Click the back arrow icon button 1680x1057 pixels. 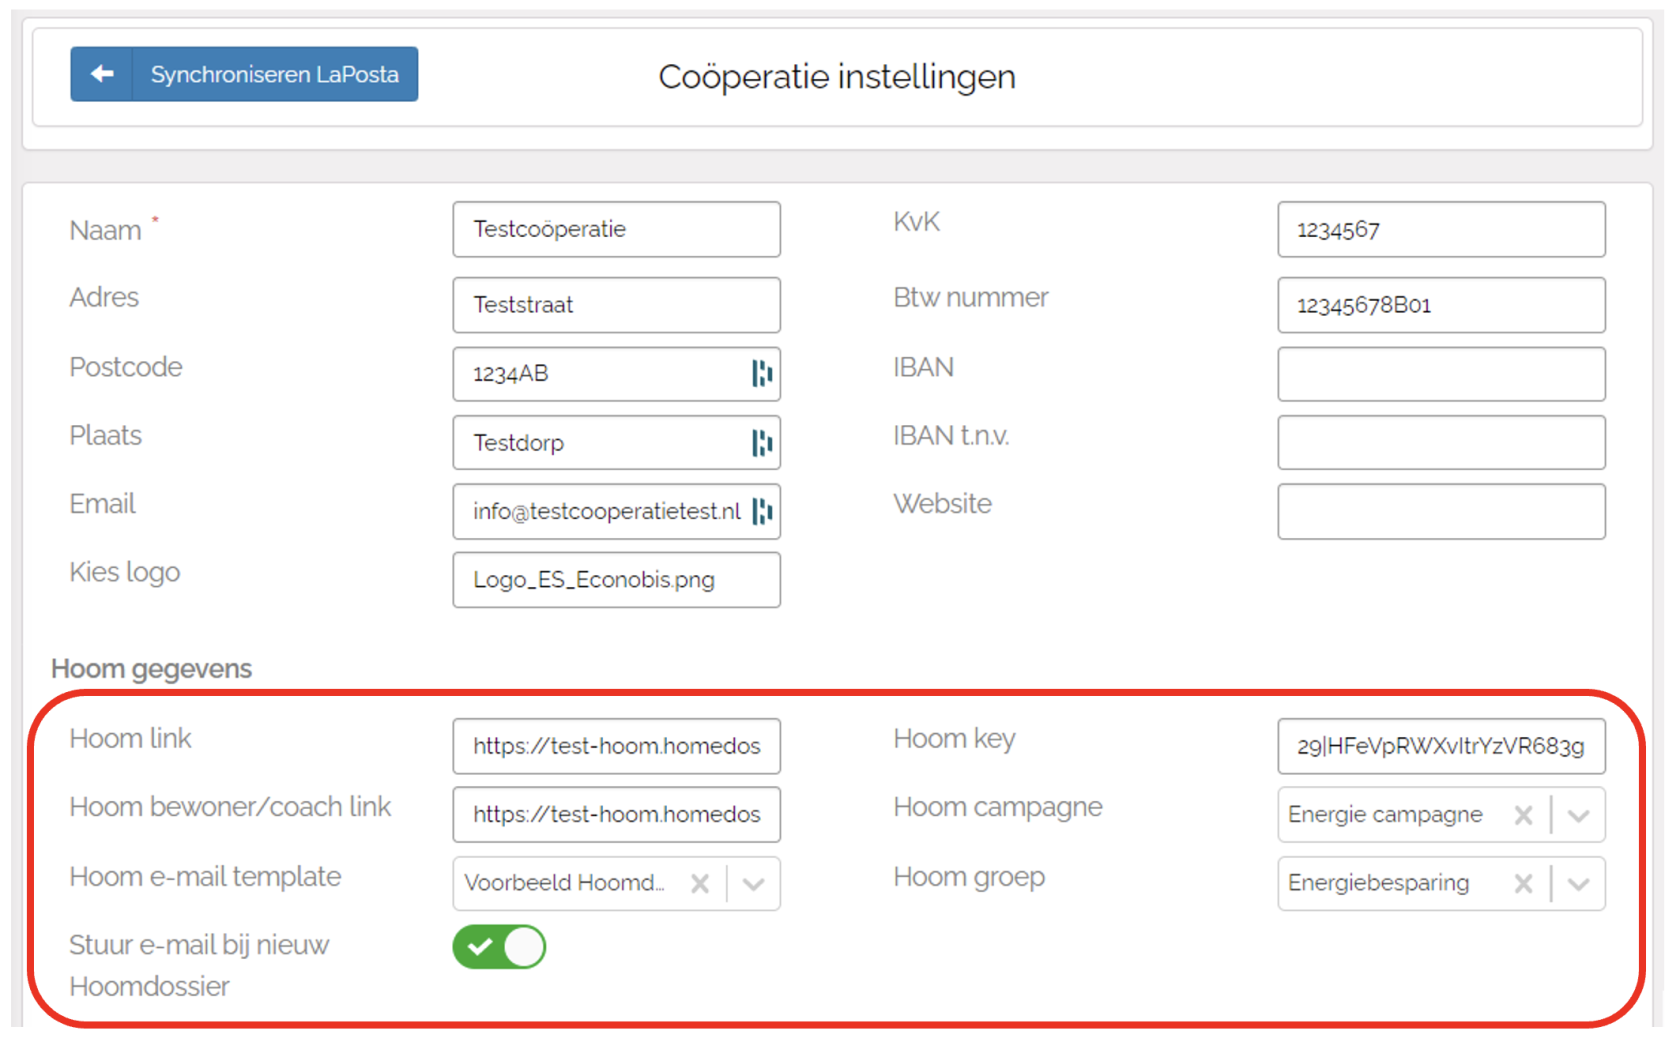101,74
